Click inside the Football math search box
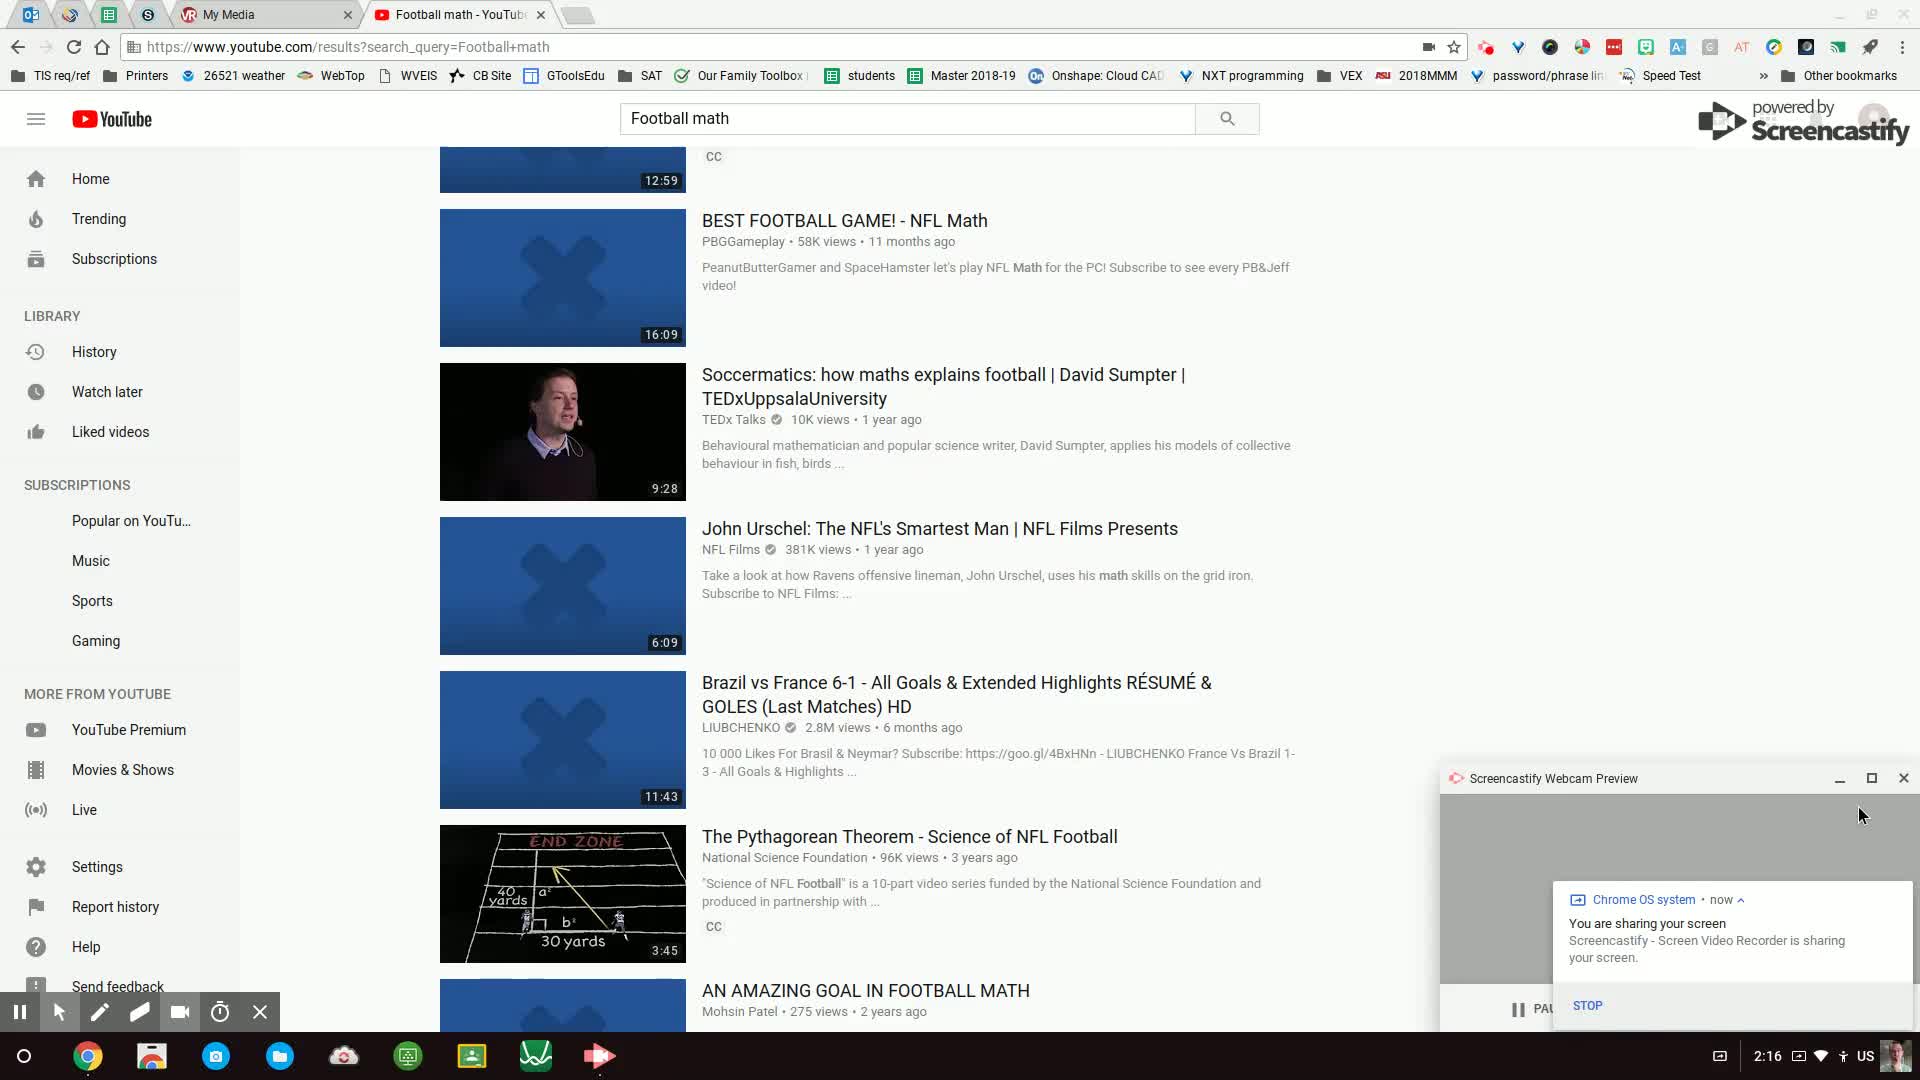This screenshot has height=1080, width=1920. [907, 119]
